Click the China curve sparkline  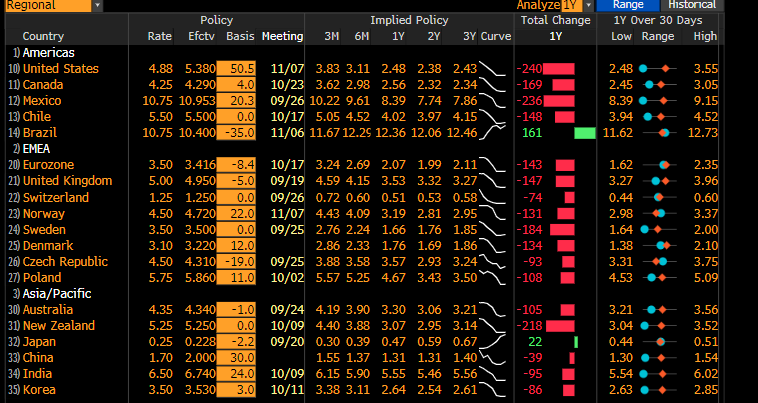[492, 358]
